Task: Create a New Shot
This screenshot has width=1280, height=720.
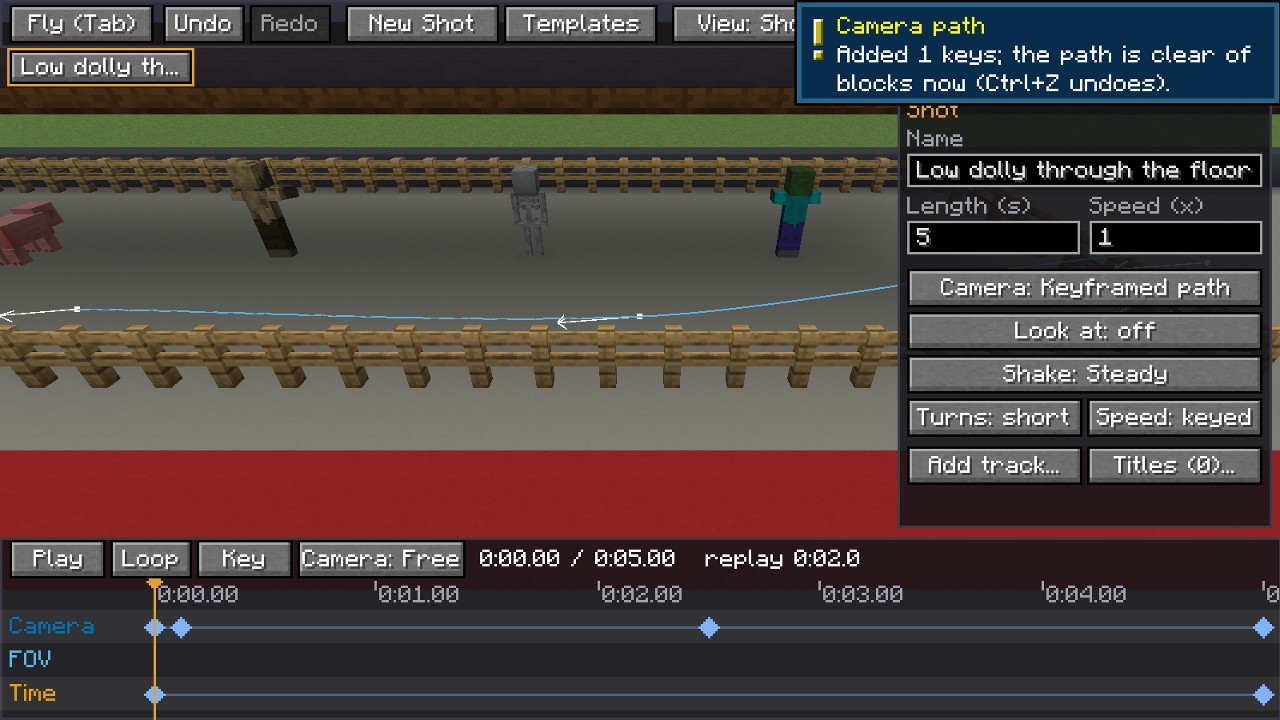Action: (421, 24)
